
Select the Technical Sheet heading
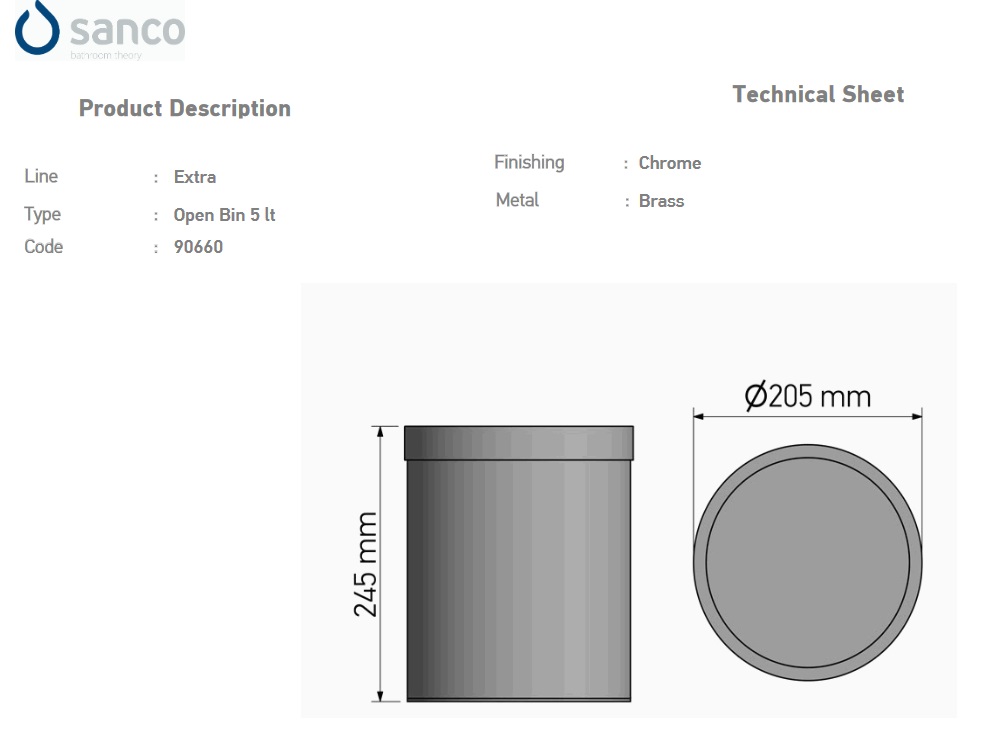pyautogui.click(x=818, y=94)
